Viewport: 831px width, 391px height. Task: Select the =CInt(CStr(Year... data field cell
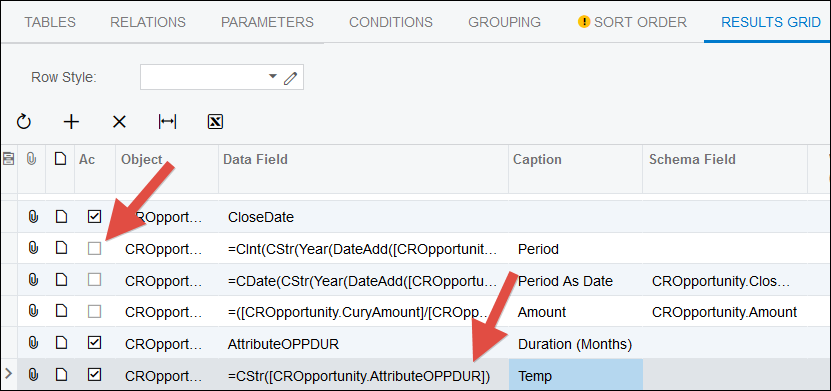(364, 248)
